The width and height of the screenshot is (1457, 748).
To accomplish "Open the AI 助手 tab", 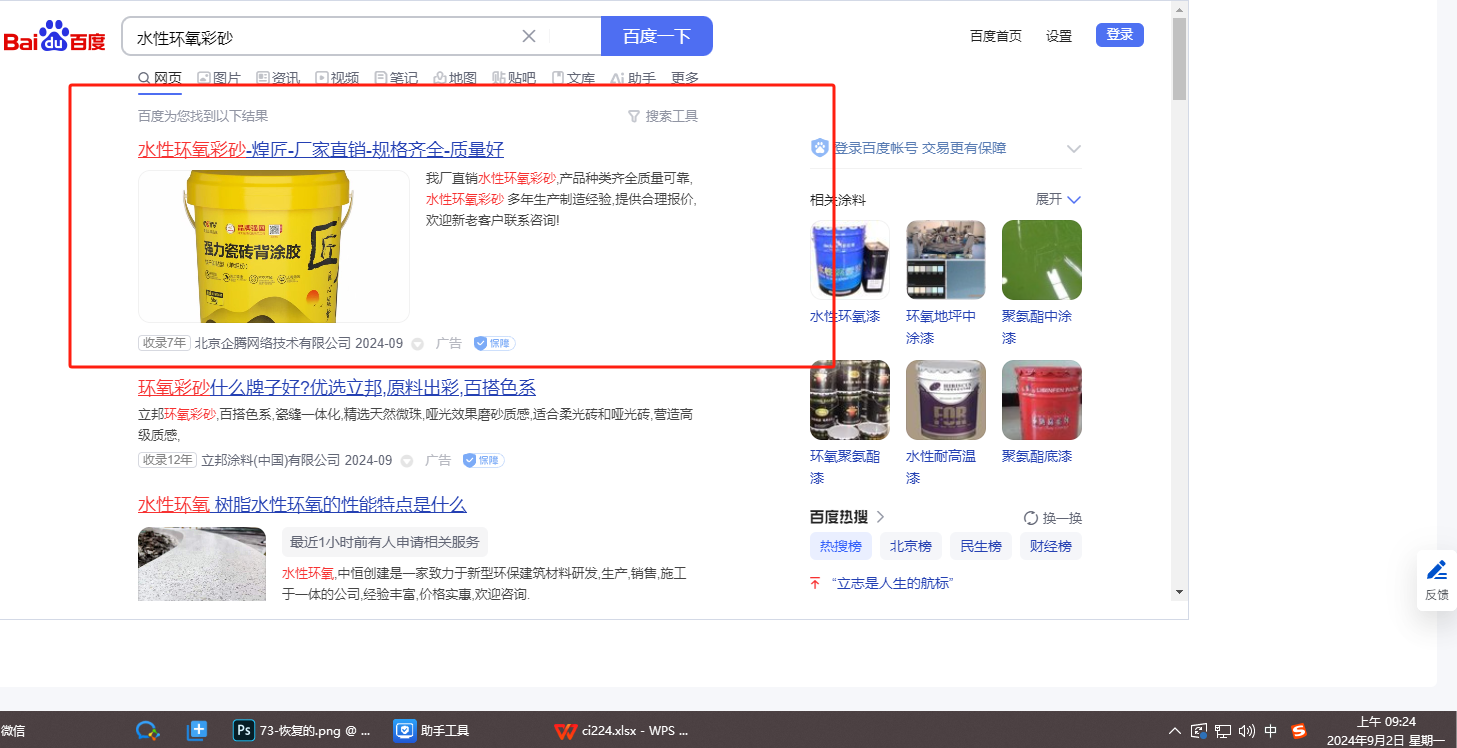I will (633, 78).
